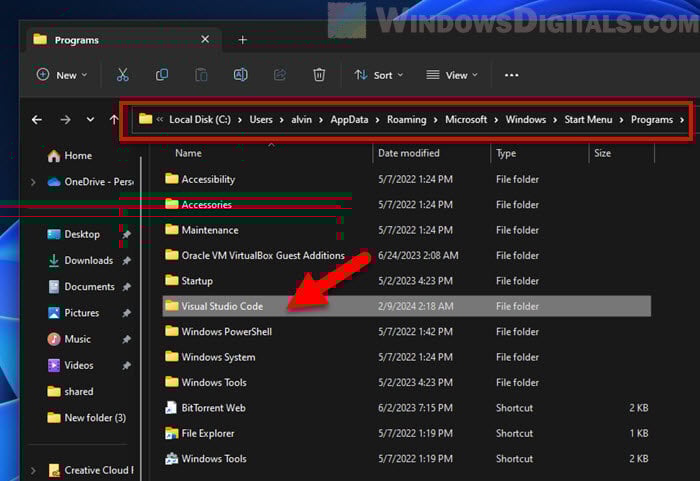Open Pictures in quick access
700x481 pixels.
pyautogui.click(x=73, y=313)
